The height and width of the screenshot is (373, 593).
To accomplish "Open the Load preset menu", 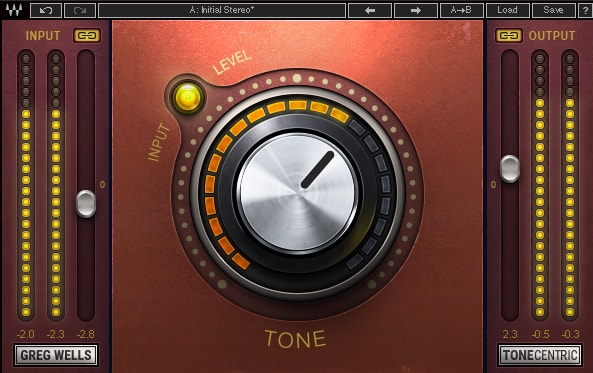I will (508, 10).
